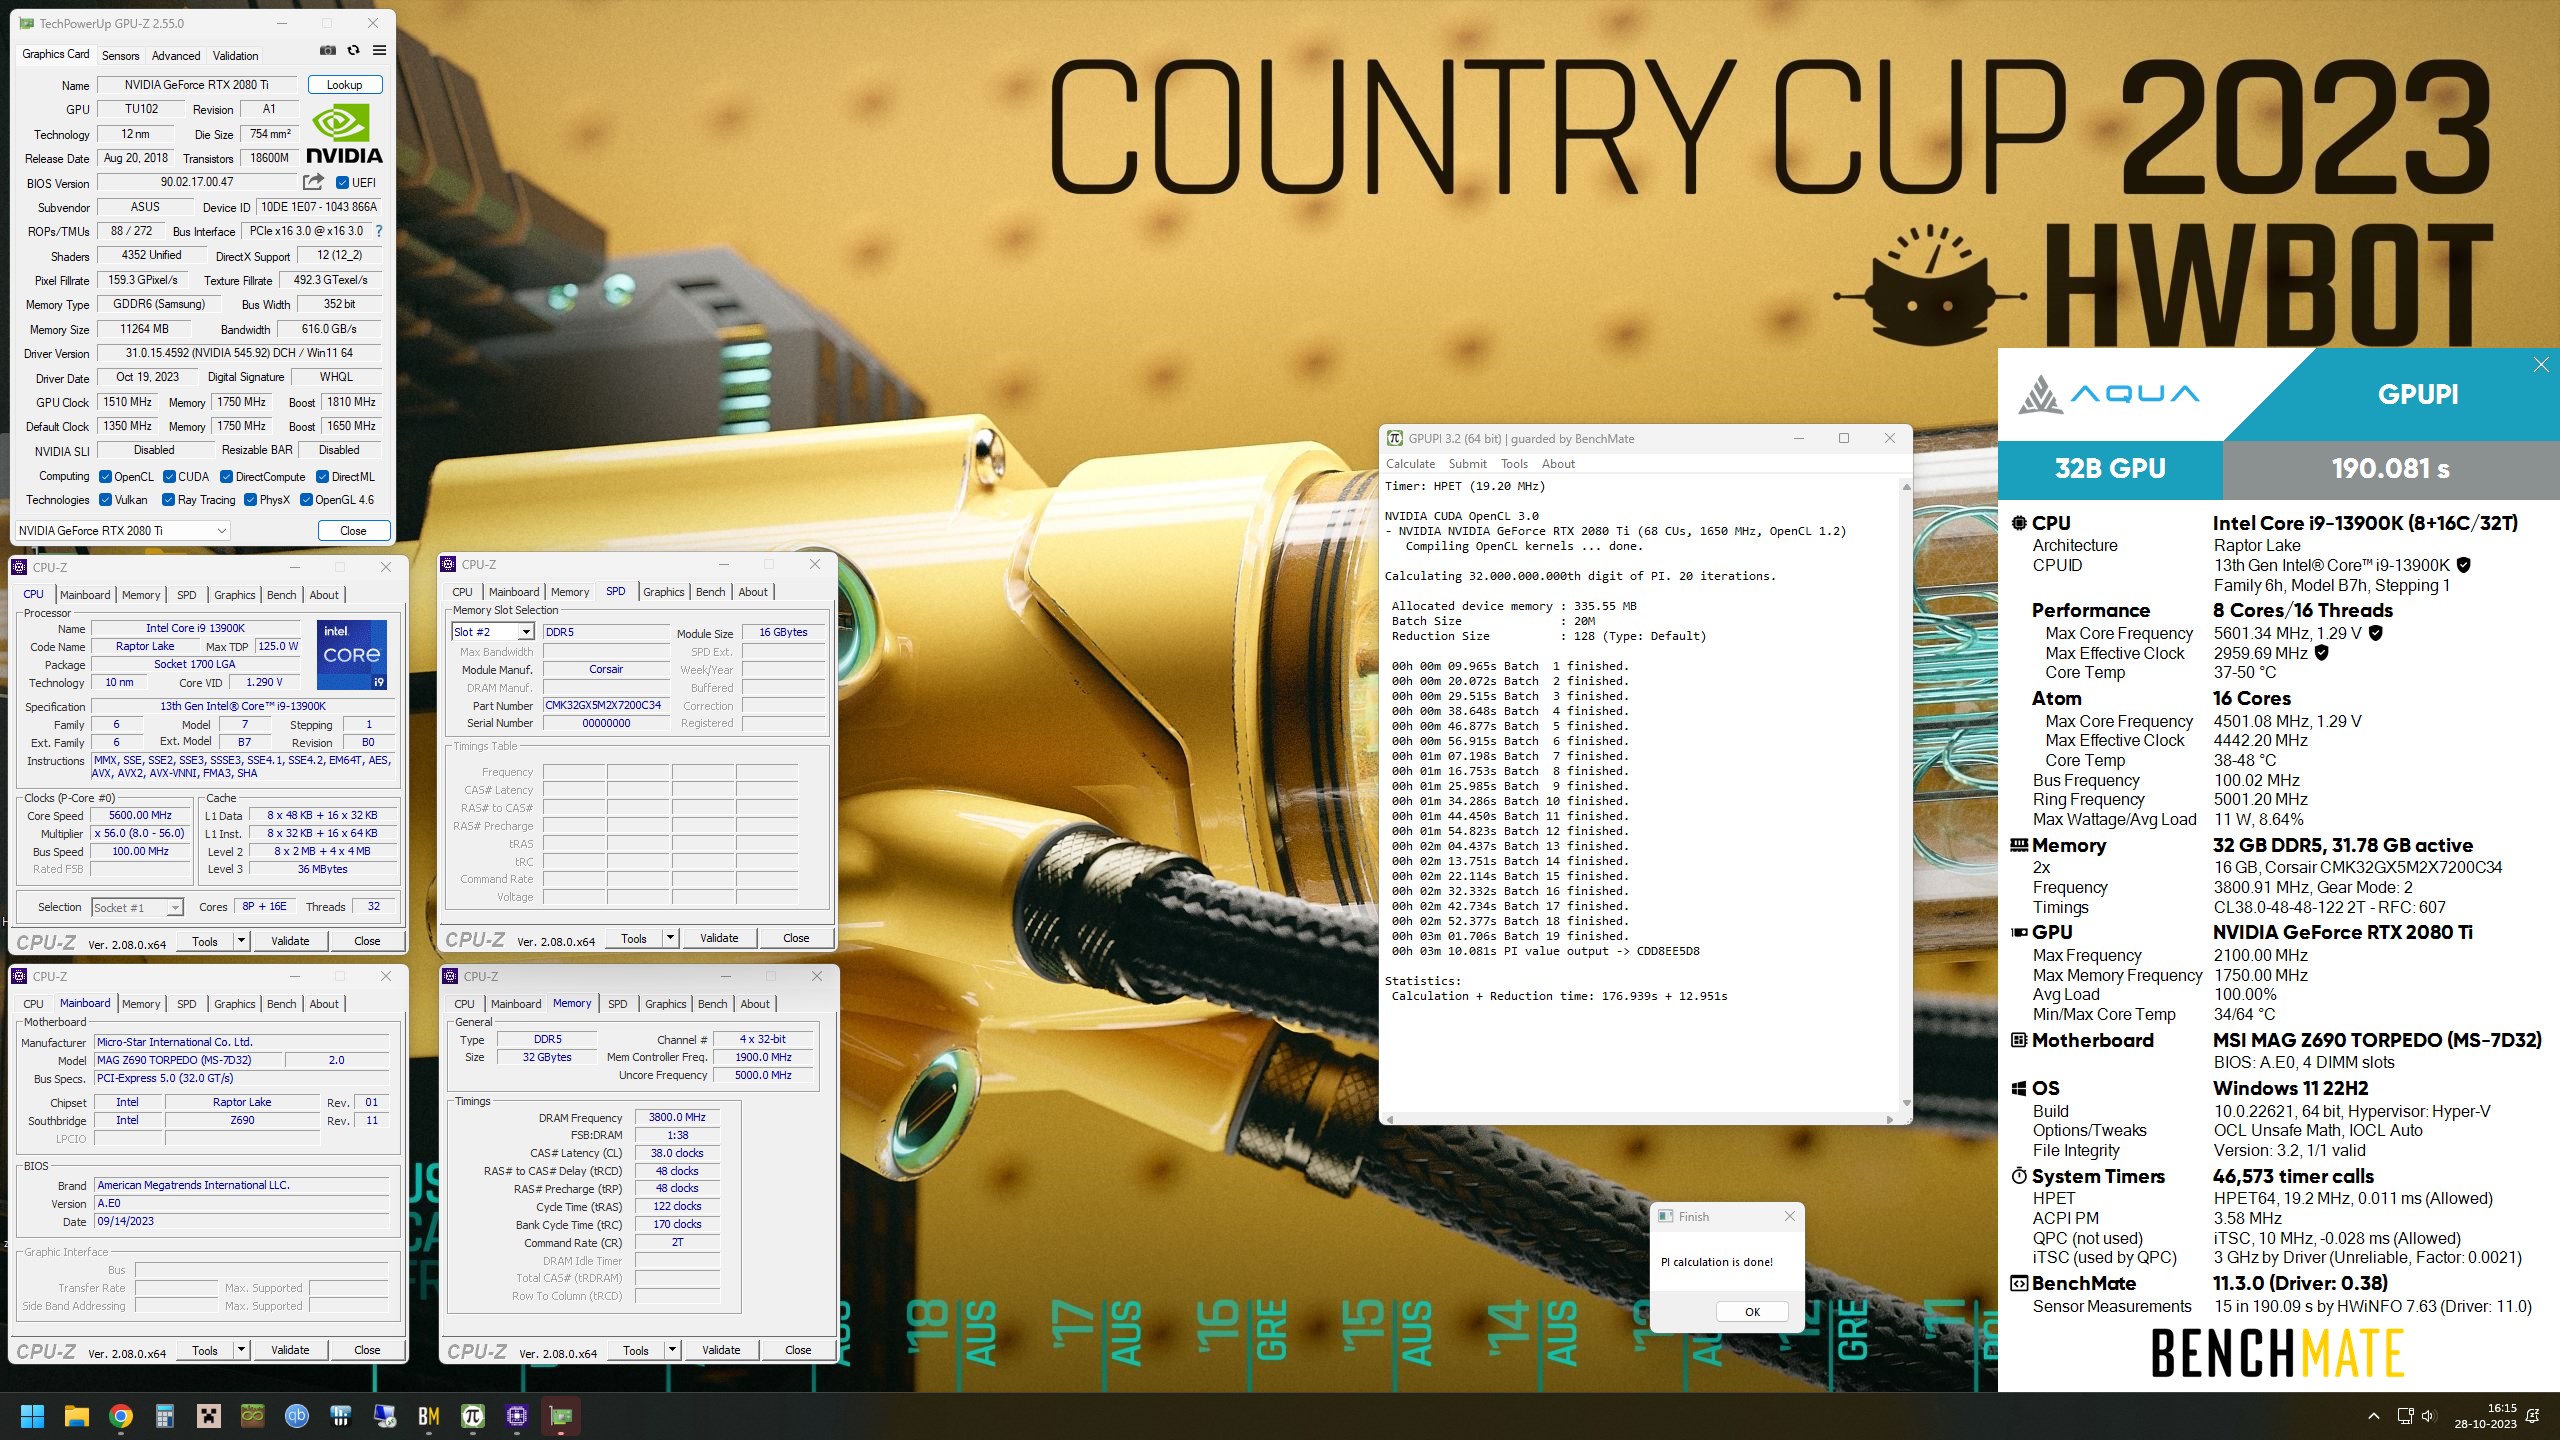2560x1440 pixels.
Task: Toggle the DirectML checkbox
Action: (x=322, y=477)
